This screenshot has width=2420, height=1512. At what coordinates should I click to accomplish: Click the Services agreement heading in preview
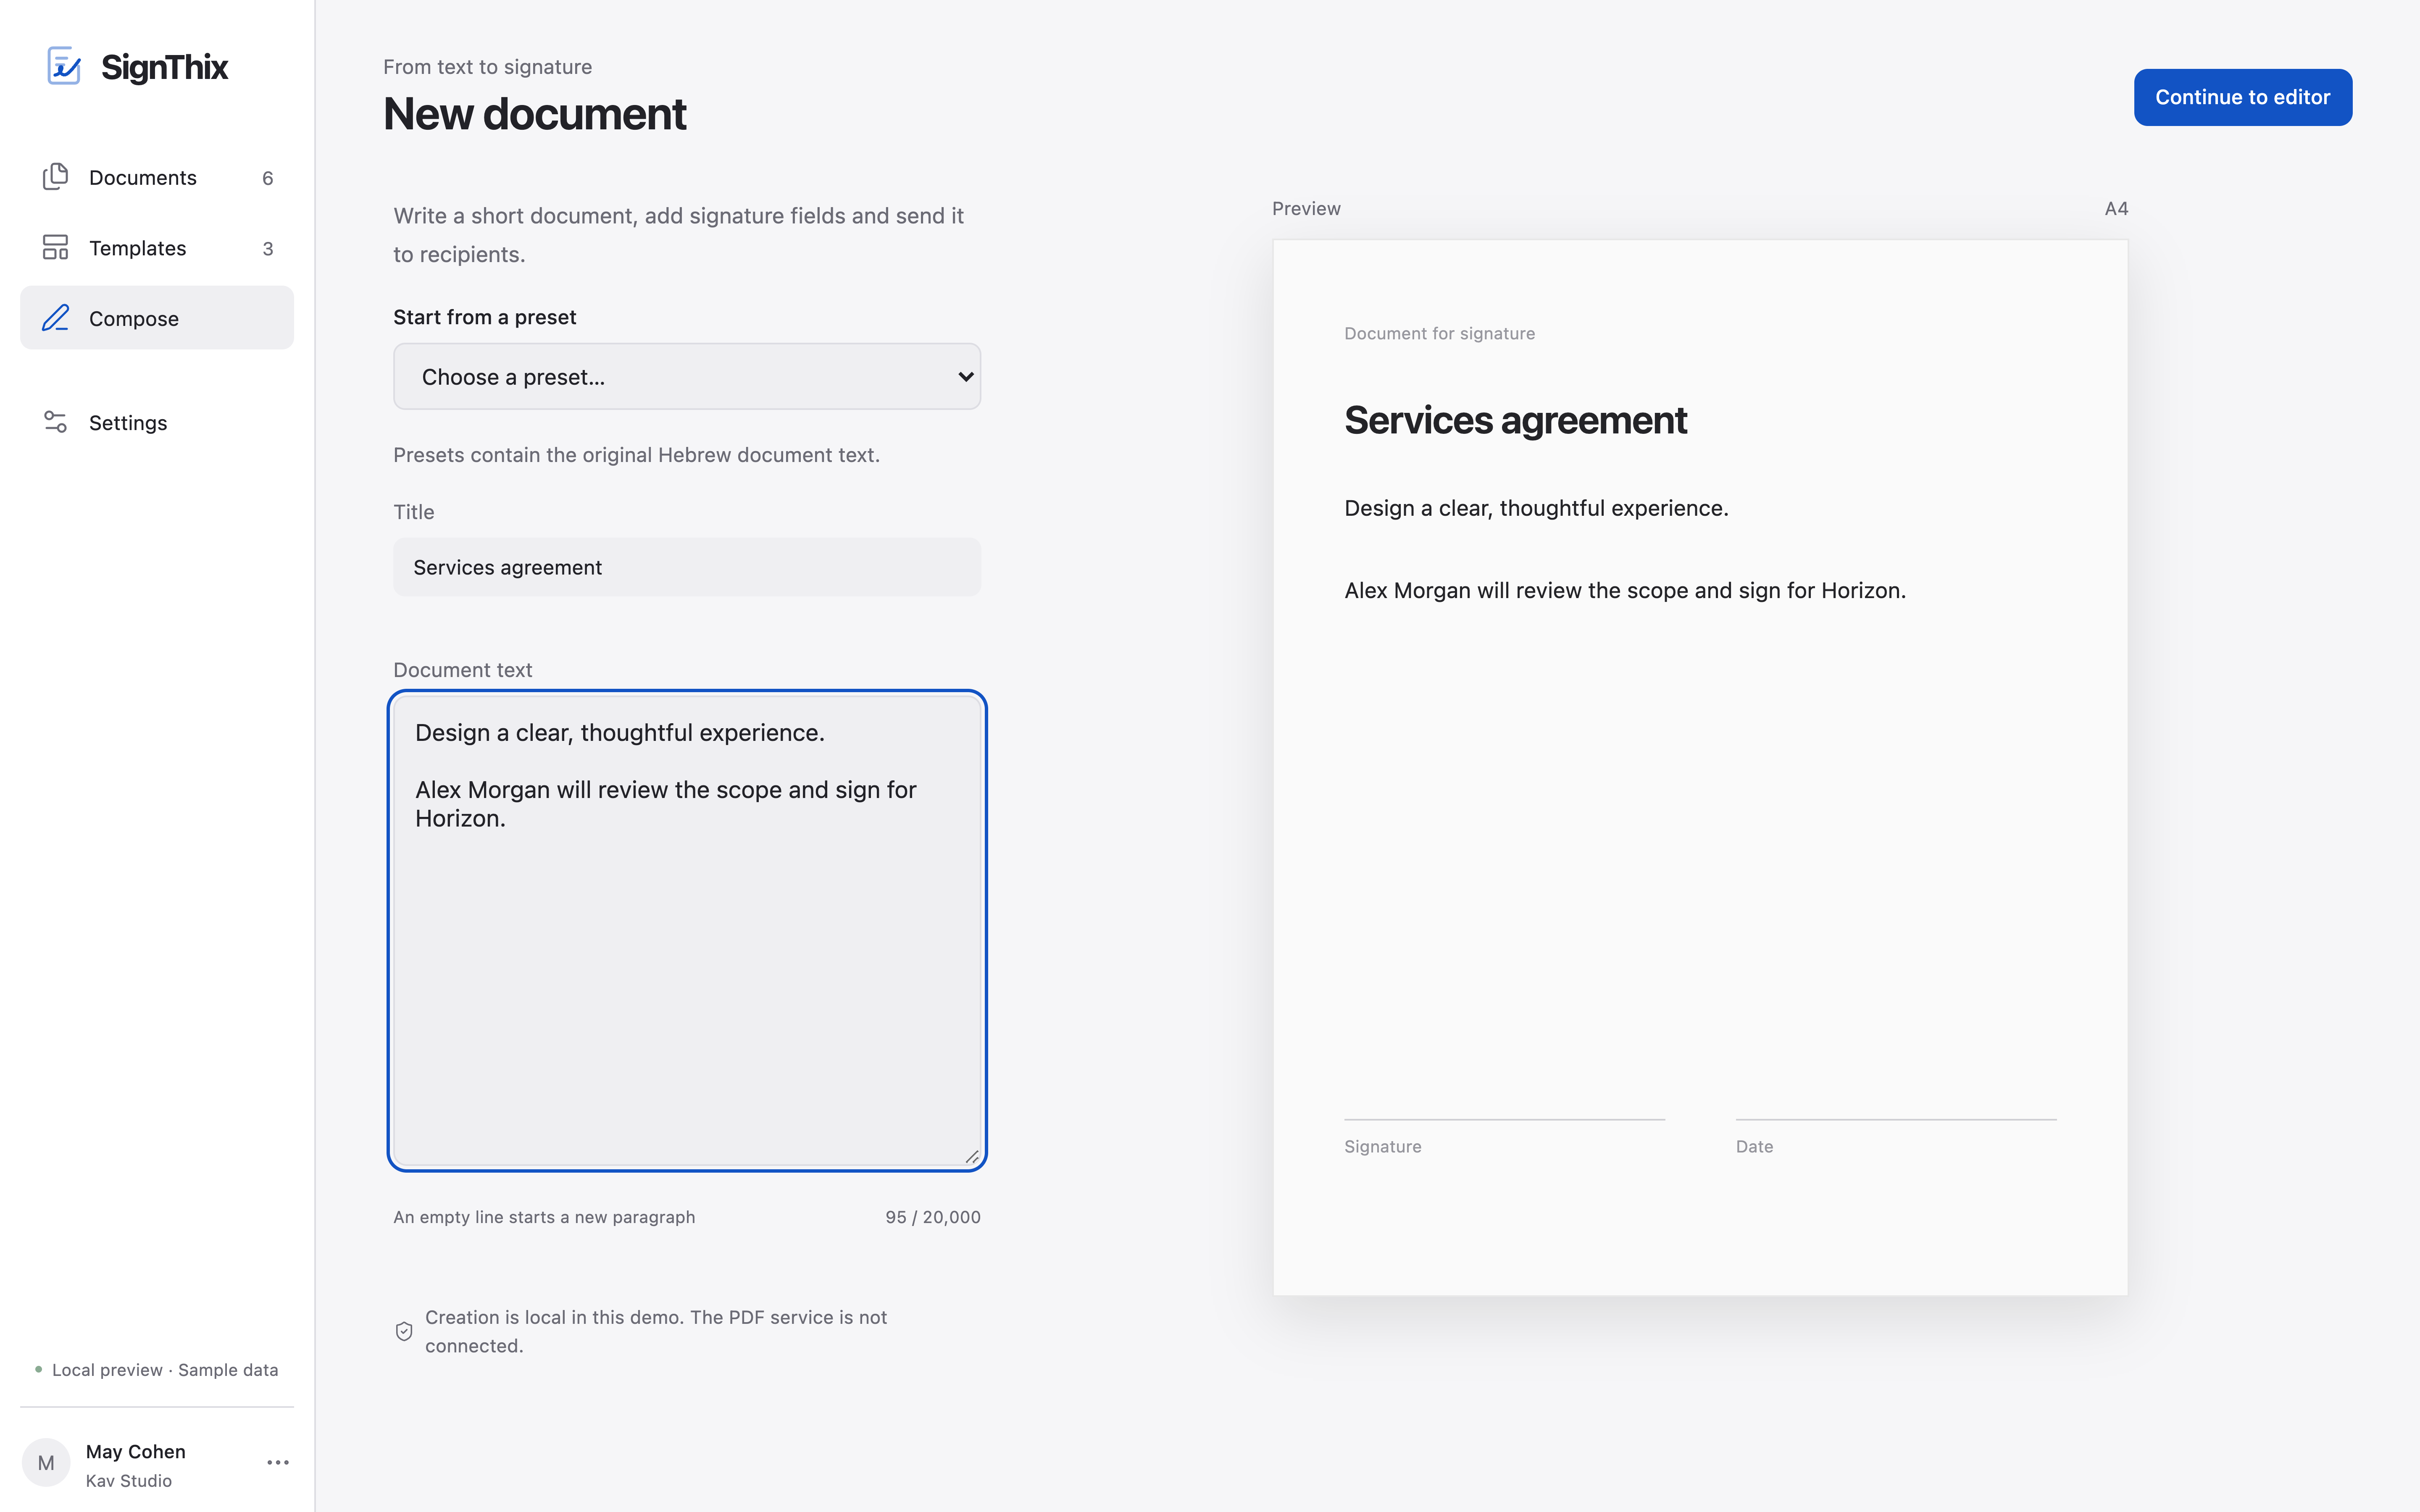tap(1515, 420)
